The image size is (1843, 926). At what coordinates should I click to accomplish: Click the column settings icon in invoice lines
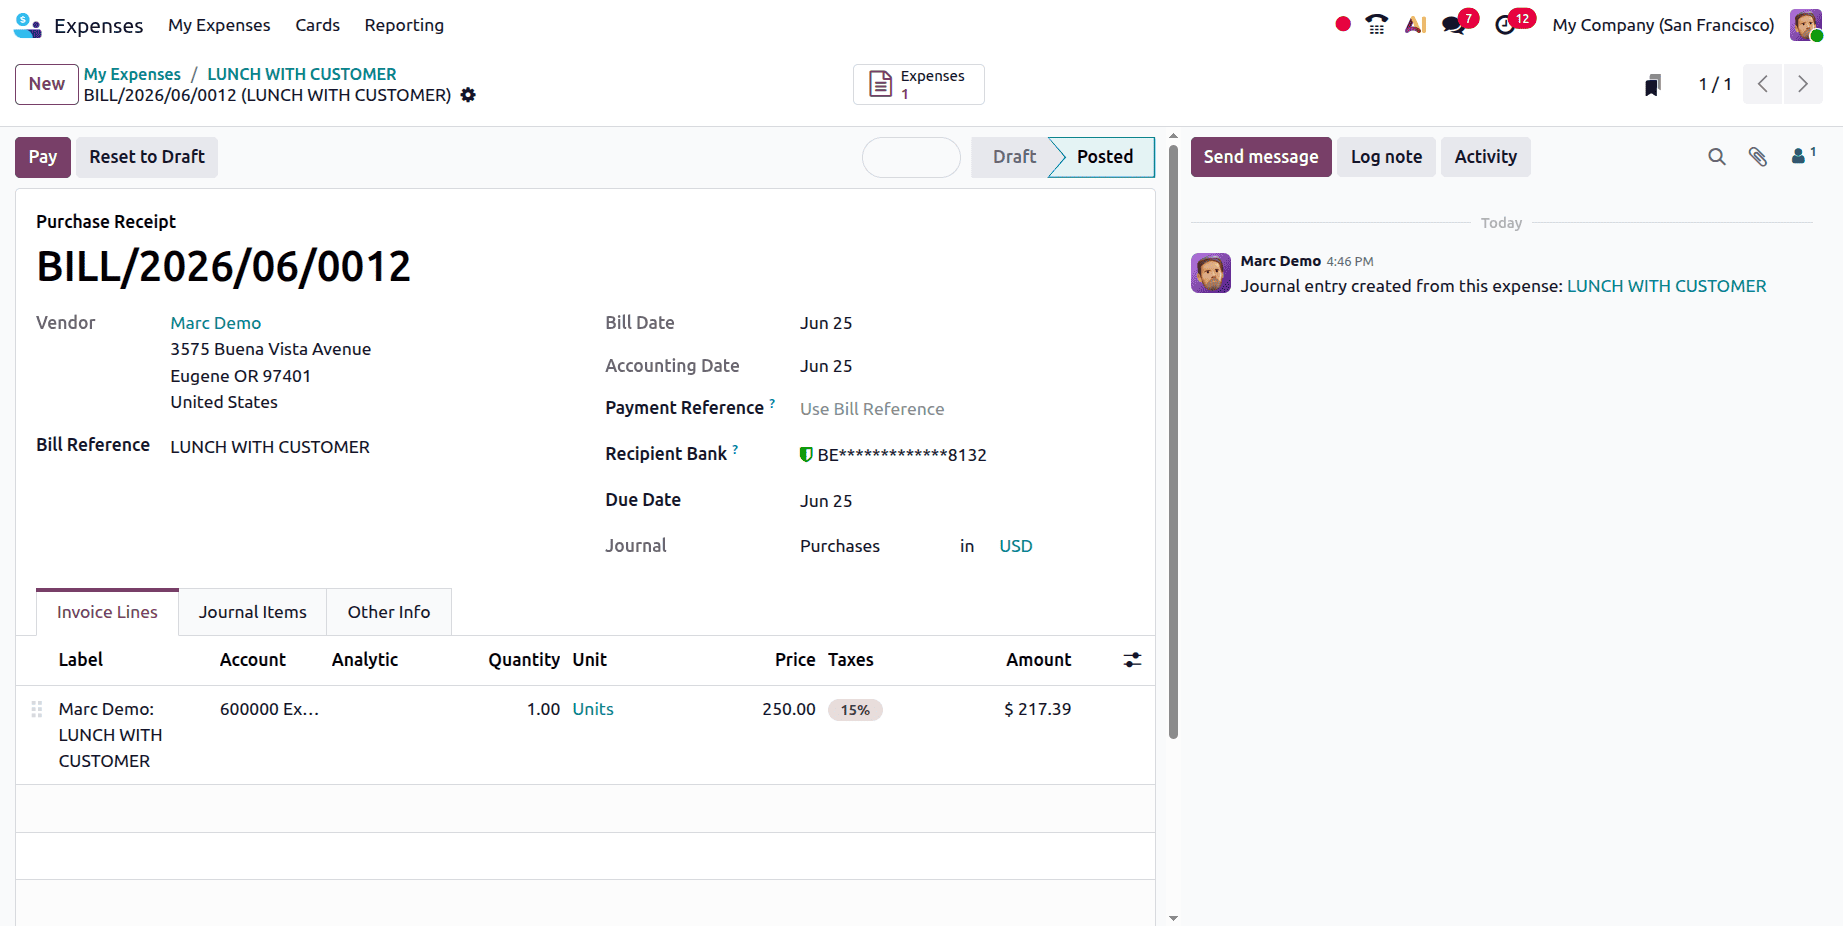(x=1132, y=660)
